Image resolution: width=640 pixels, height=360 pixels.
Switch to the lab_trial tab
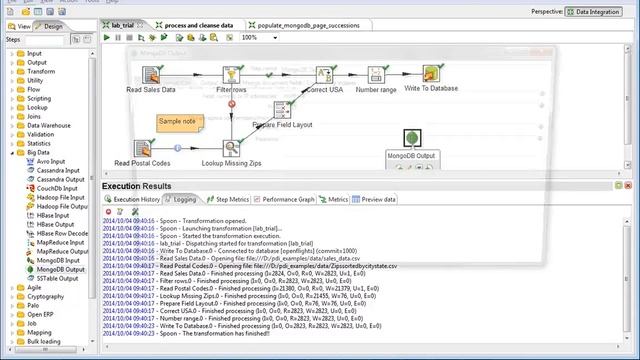coord(122,25)
